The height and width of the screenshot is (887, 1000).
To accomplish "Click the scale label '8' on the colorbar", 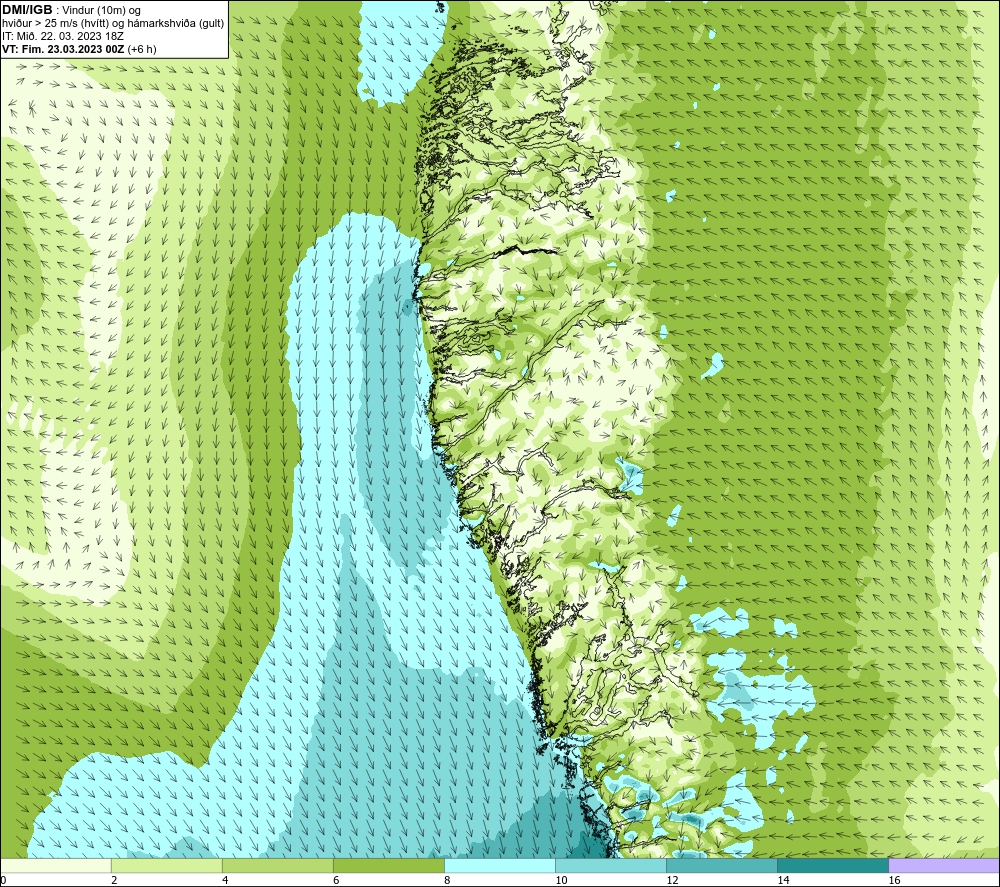I will click(x=447, y=880).
